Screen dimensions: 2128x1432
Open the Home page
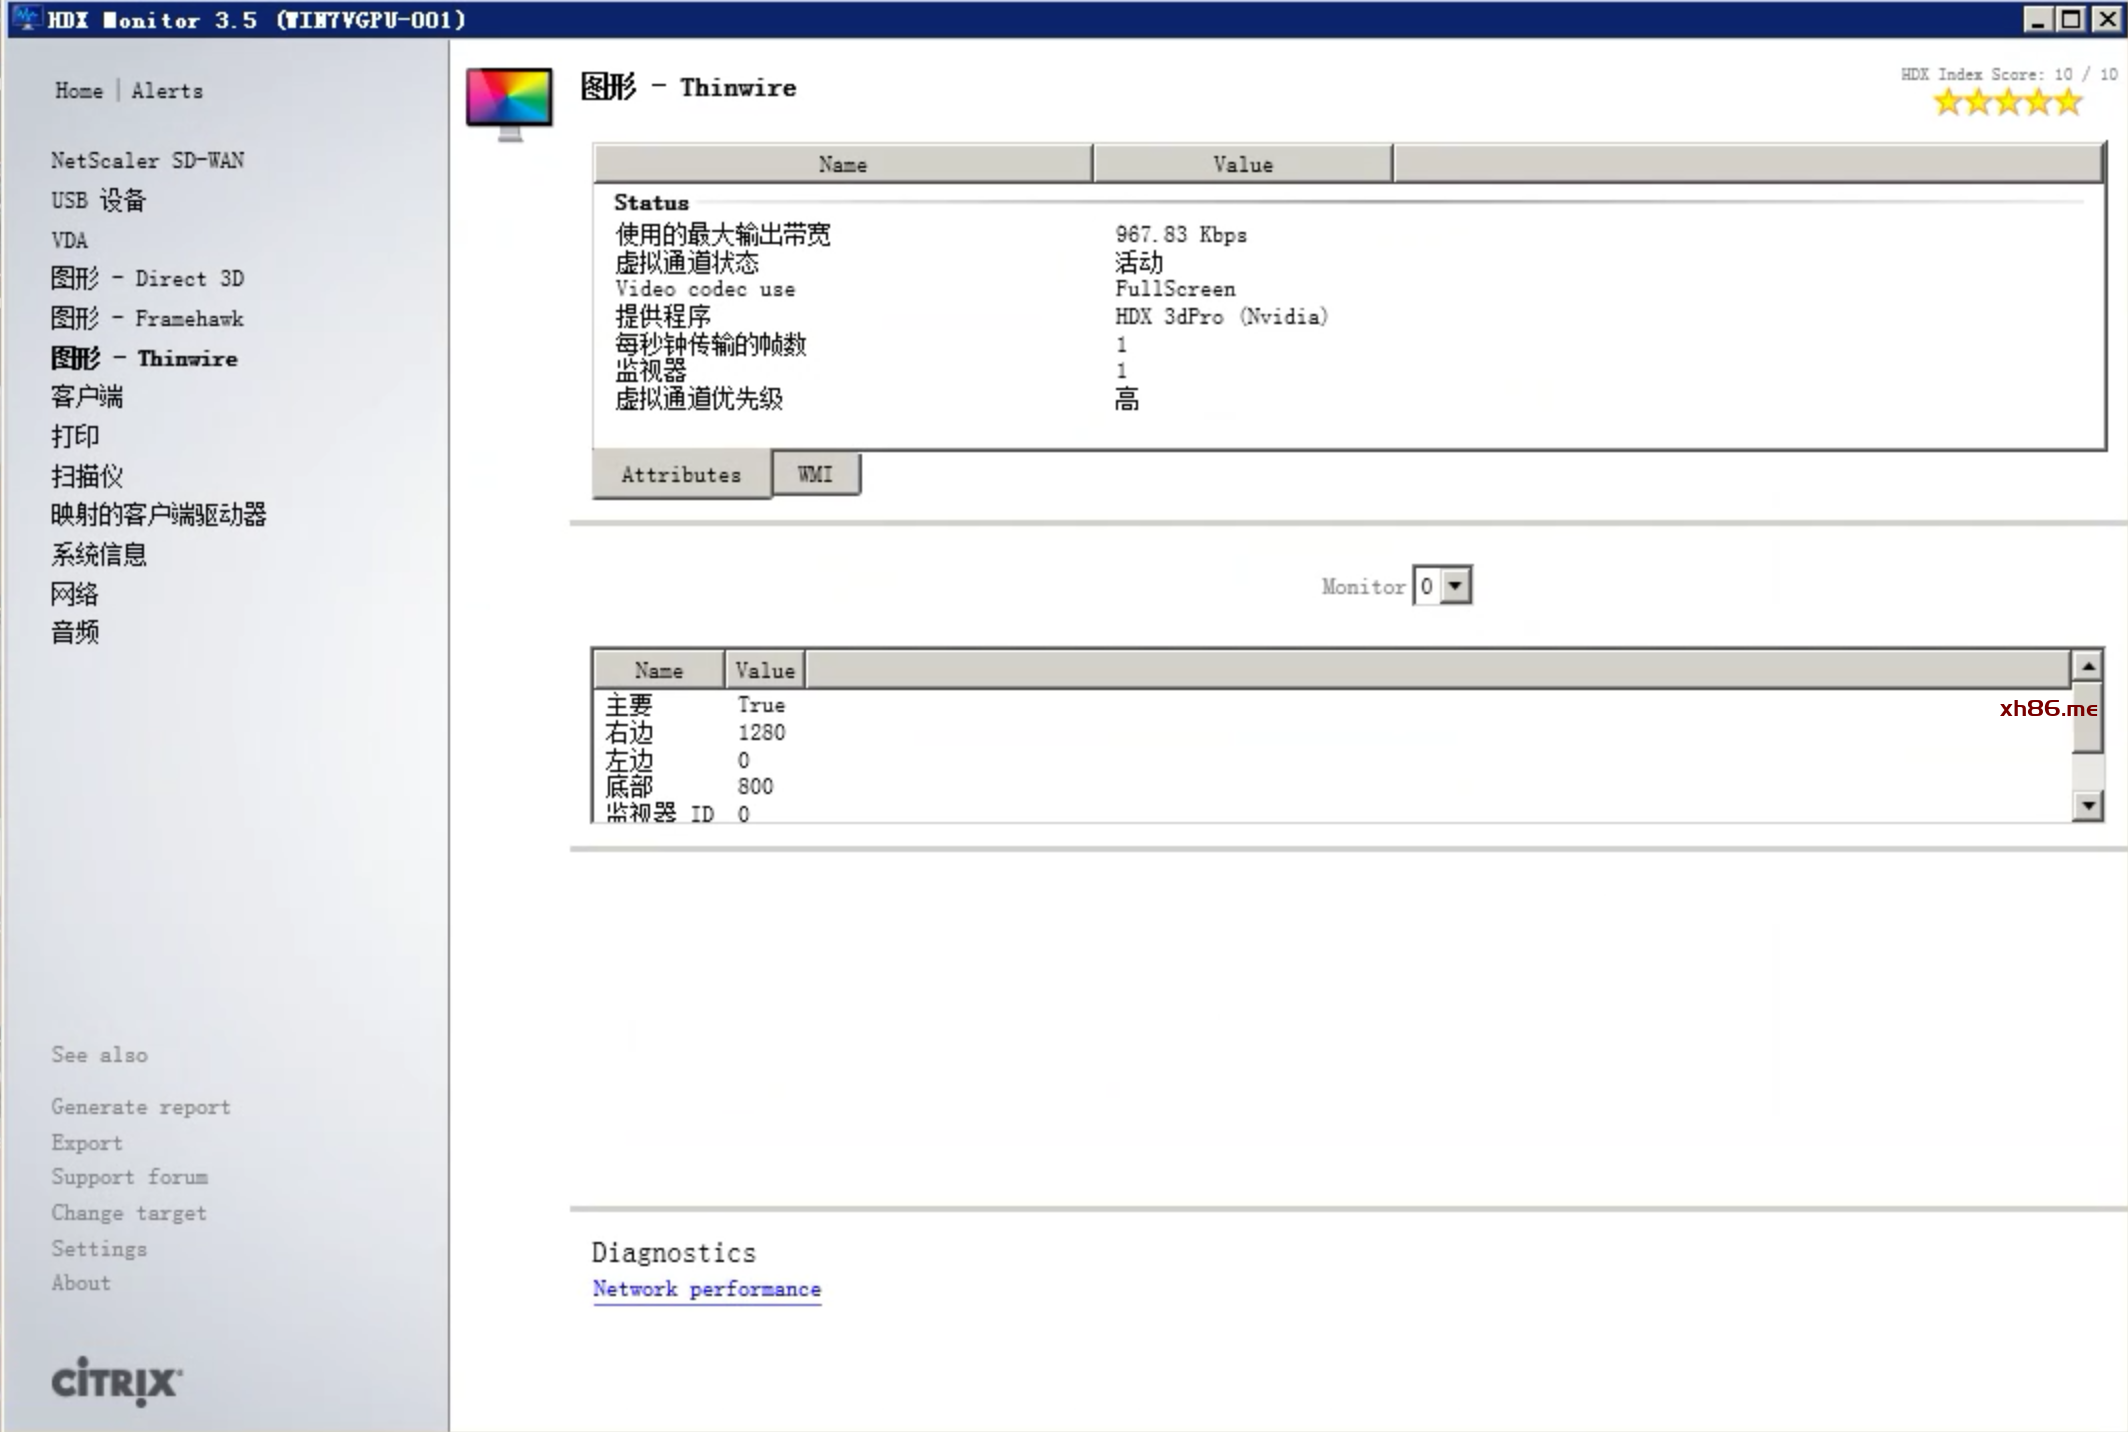pyautogui.click(x=79, y=91)
